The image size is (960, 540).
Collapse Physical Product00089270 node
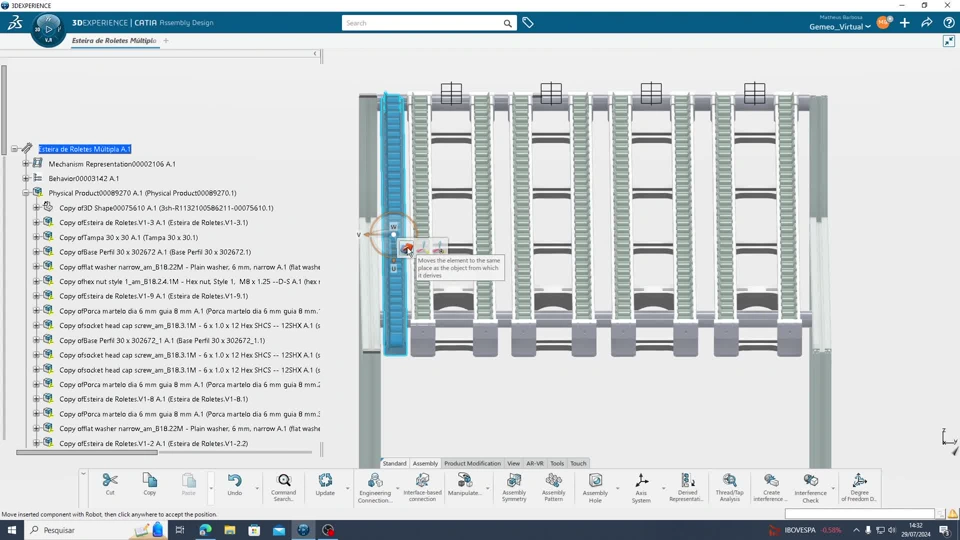coord(26,193)
